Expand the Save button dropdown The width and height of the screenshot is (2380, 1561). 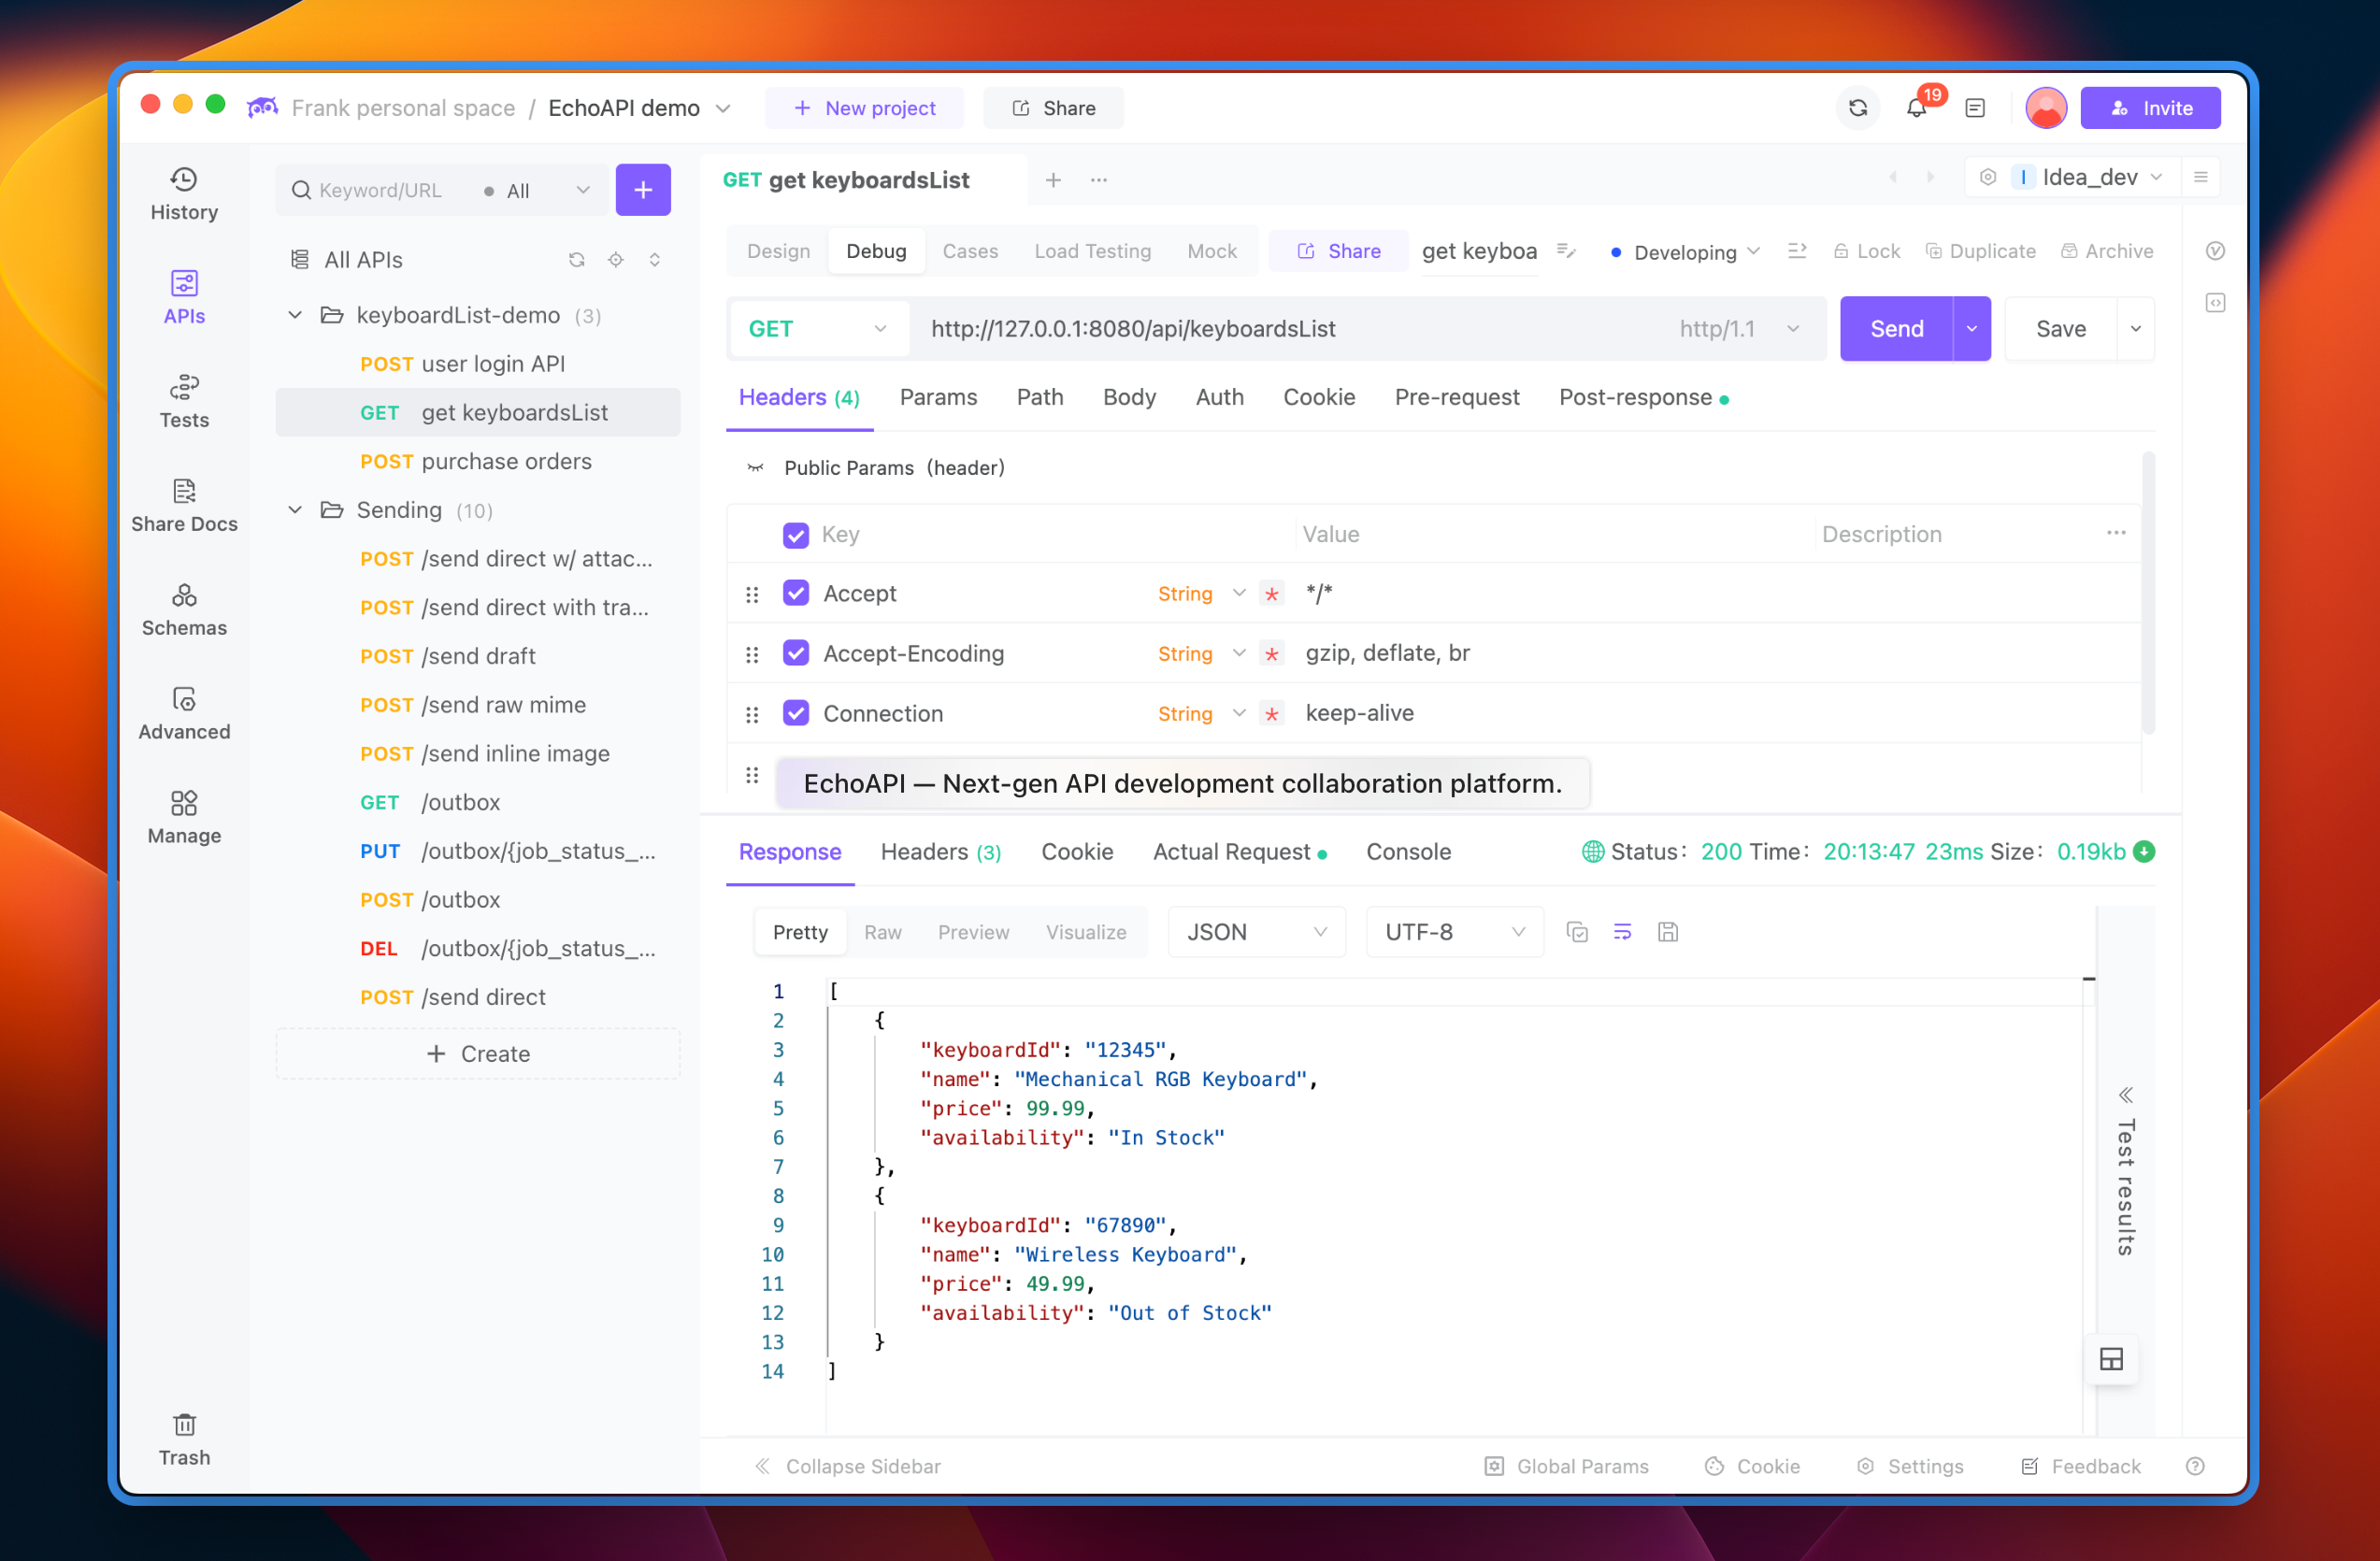(2132, 329)
